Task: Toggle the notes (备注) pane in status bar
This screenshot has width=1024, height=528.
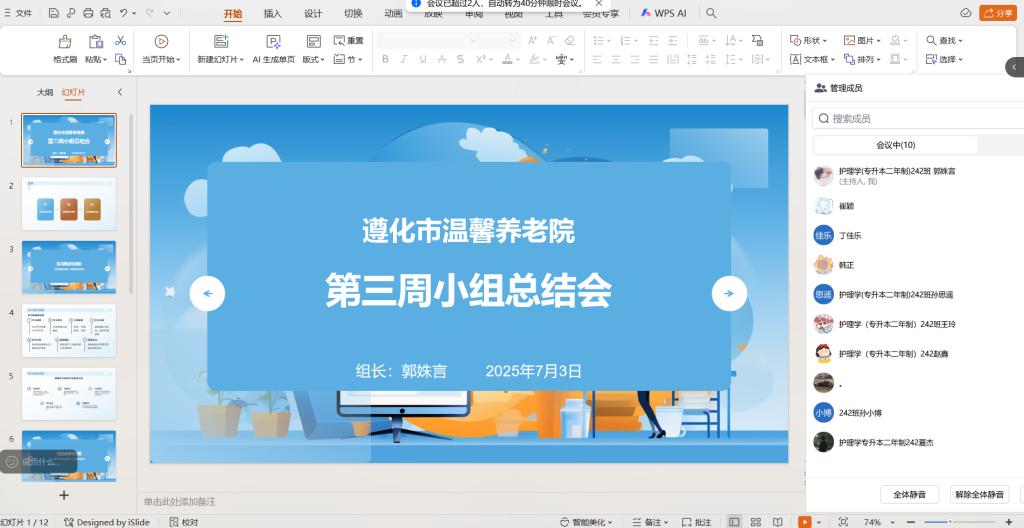Action: point(652,522)
